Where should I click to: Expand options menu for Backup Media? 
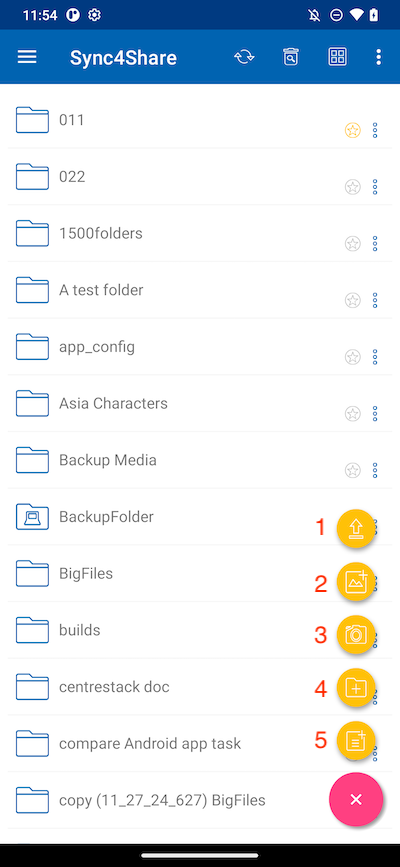[375, 471]
